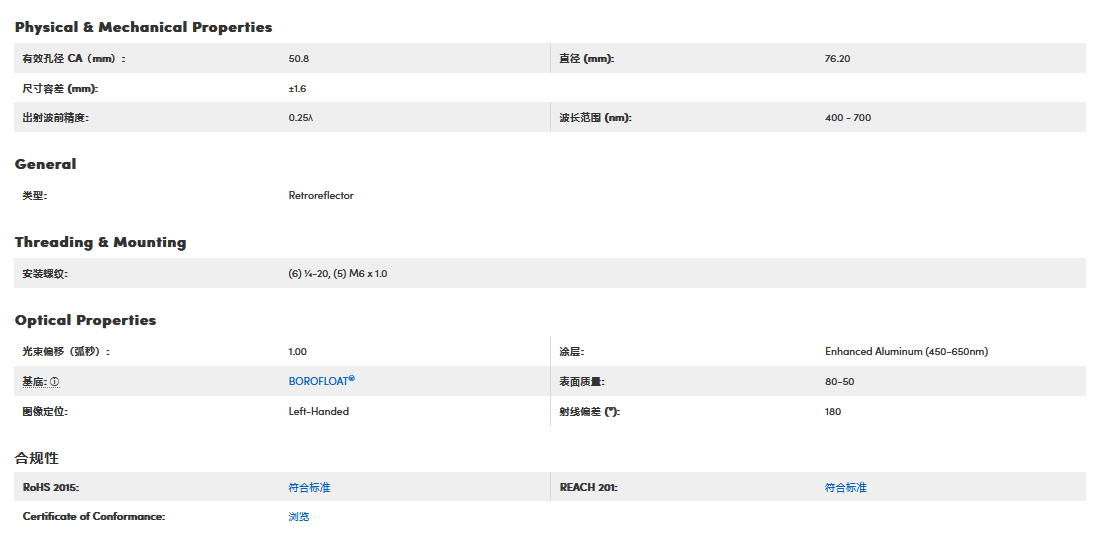Select the Optical Properties section heading

(x=85, y=320)
